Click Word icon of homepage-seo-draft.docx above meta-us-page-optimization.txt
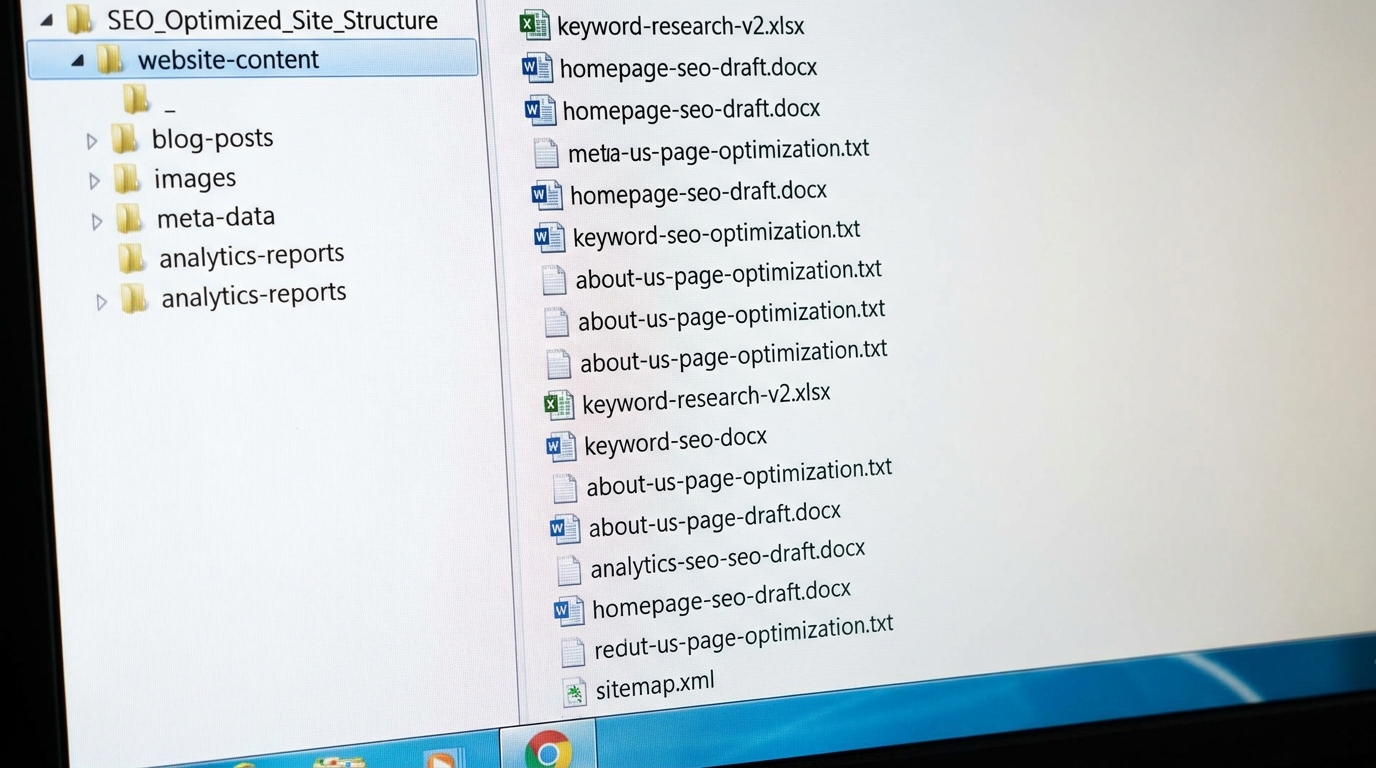Screen dimensions: 1376x768 [540, 110]
